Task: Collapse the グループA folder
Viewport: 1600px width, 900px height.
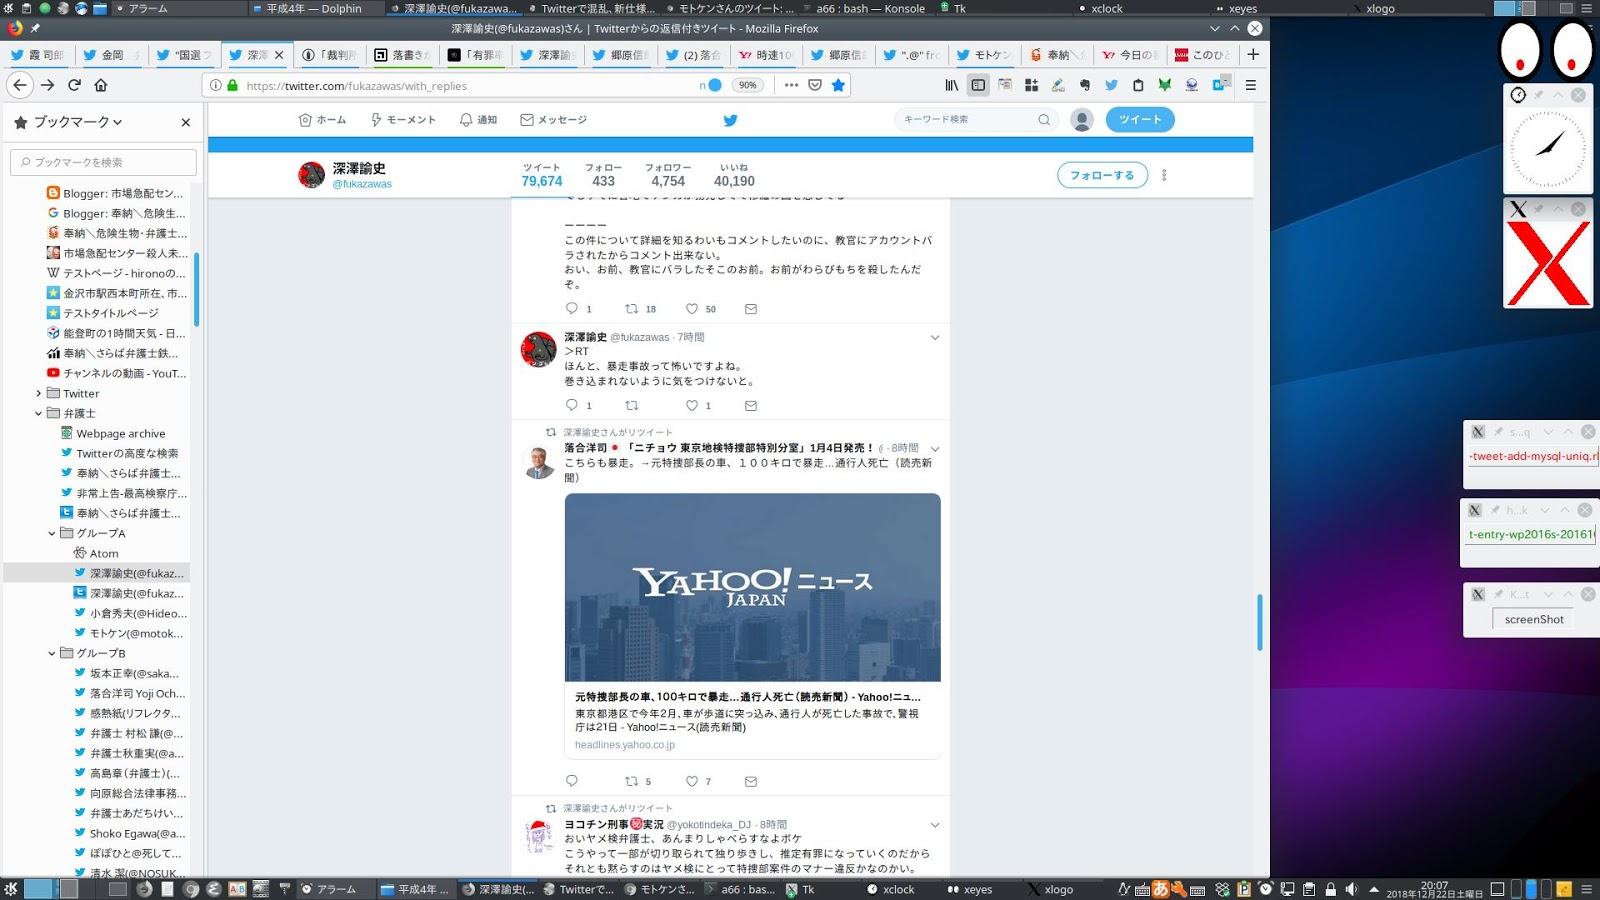Action: [52, 533]
